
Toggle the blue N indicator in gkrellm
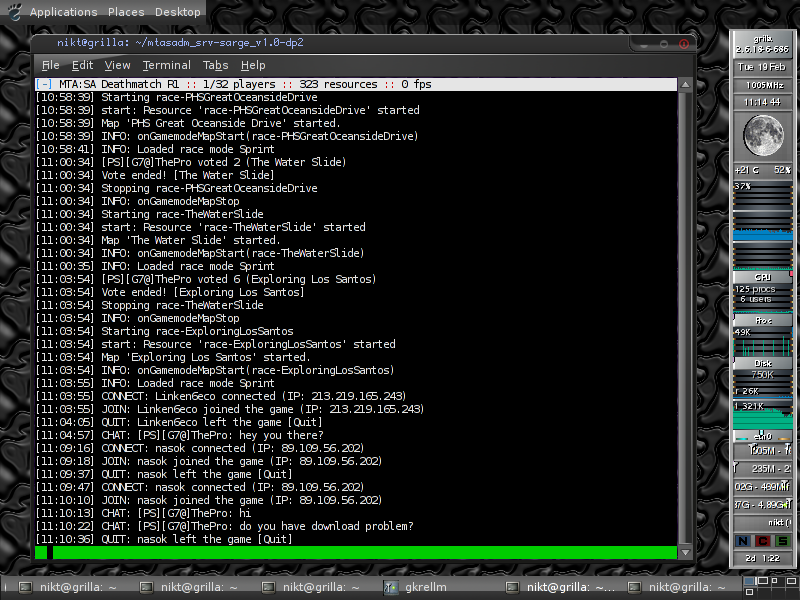click(x=744, y=541)
